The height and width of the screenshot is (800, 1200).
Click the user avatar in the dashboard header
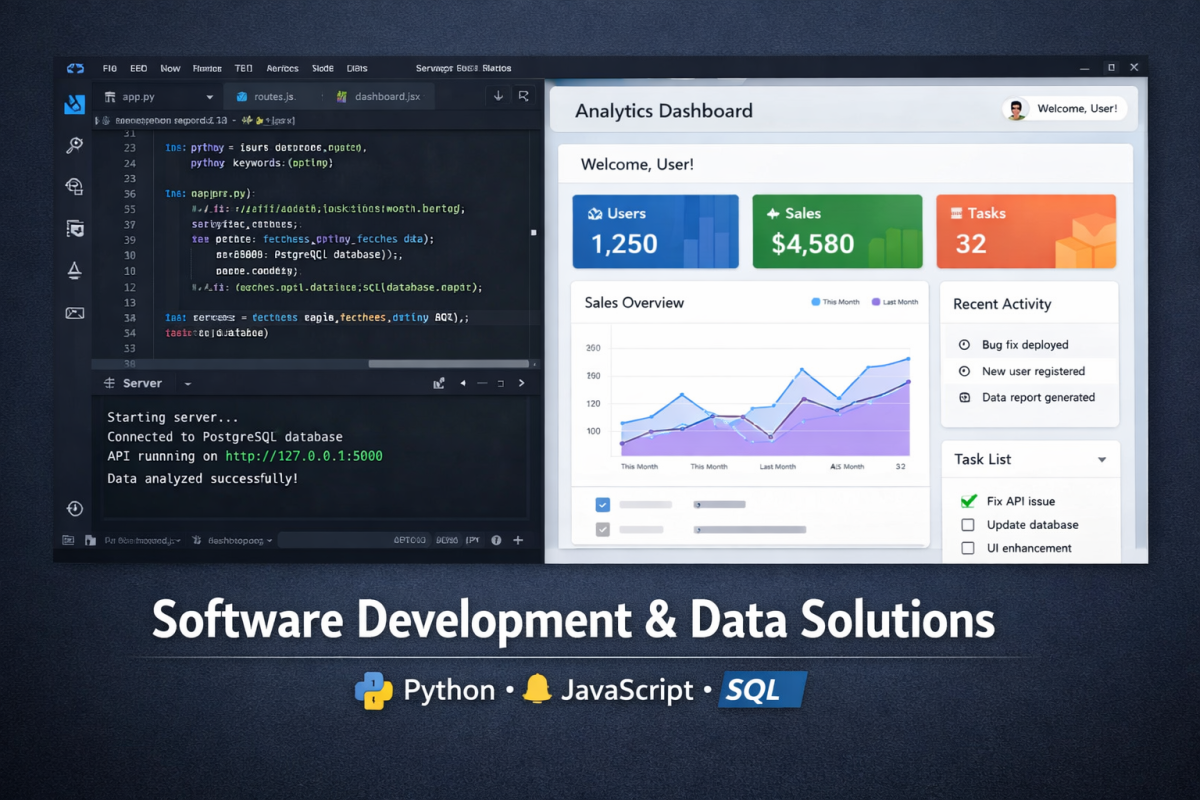point(1017,109)
